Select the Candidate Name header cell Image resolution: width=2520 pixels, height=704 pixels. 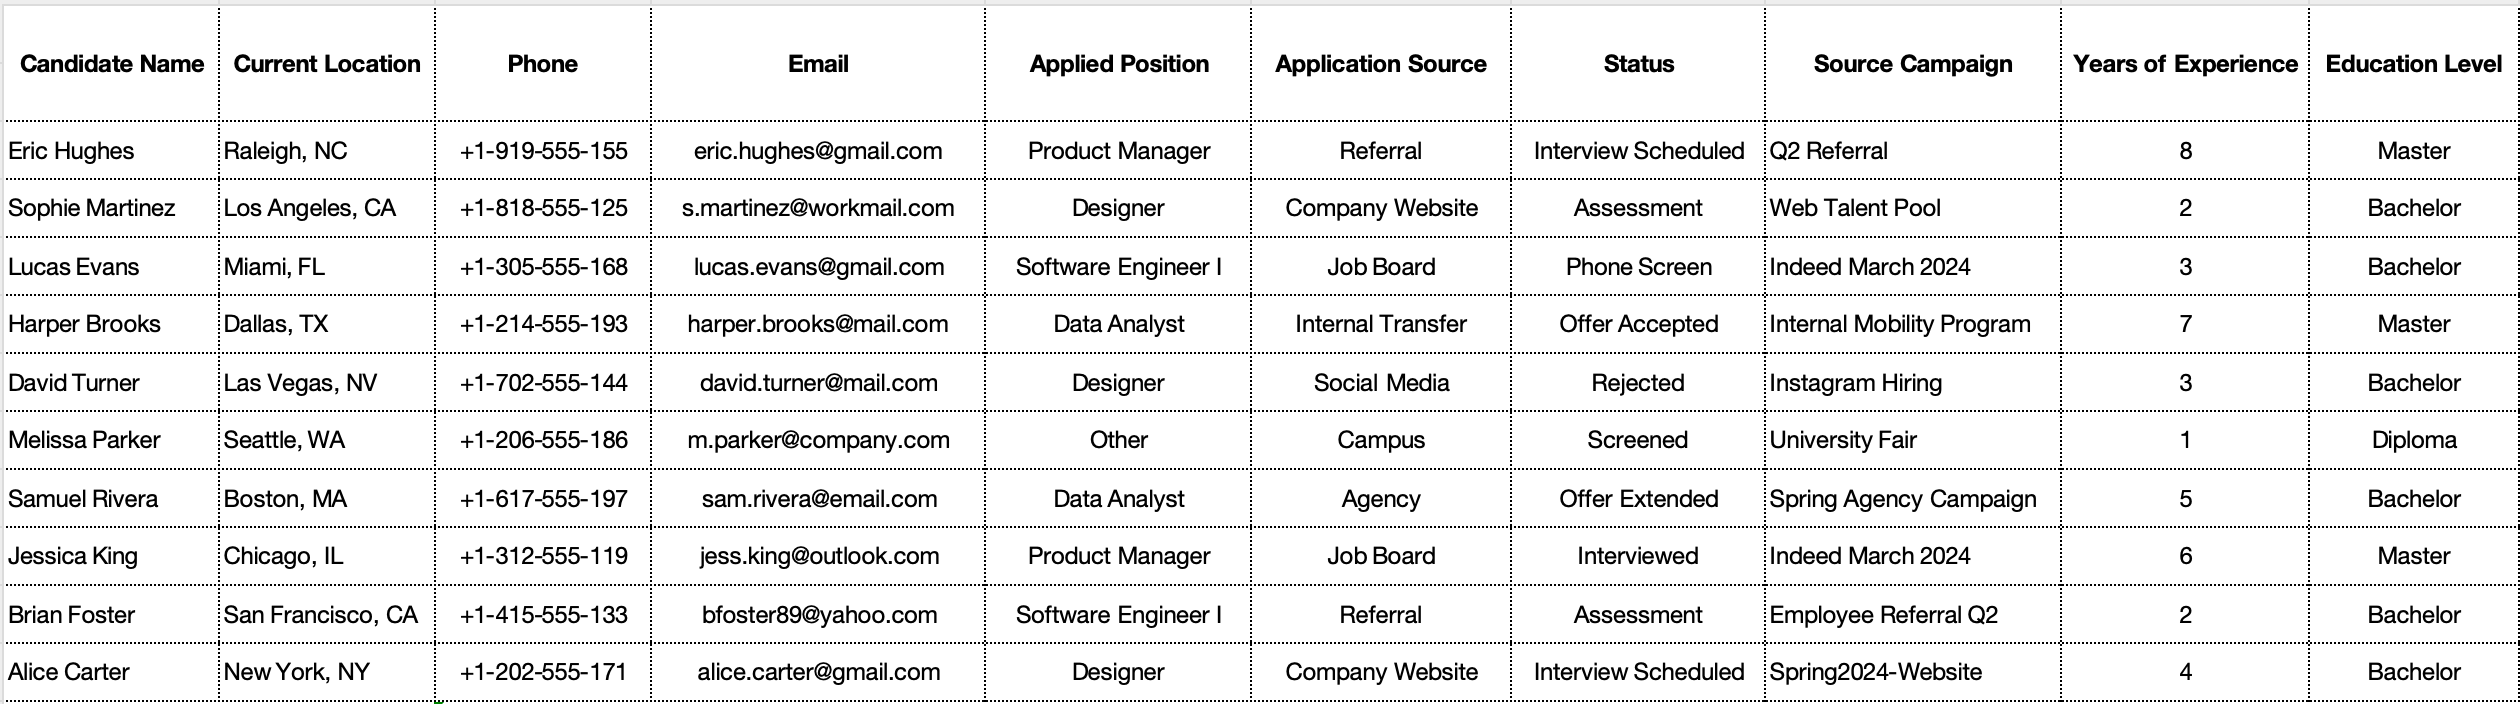tap(111, 64)
